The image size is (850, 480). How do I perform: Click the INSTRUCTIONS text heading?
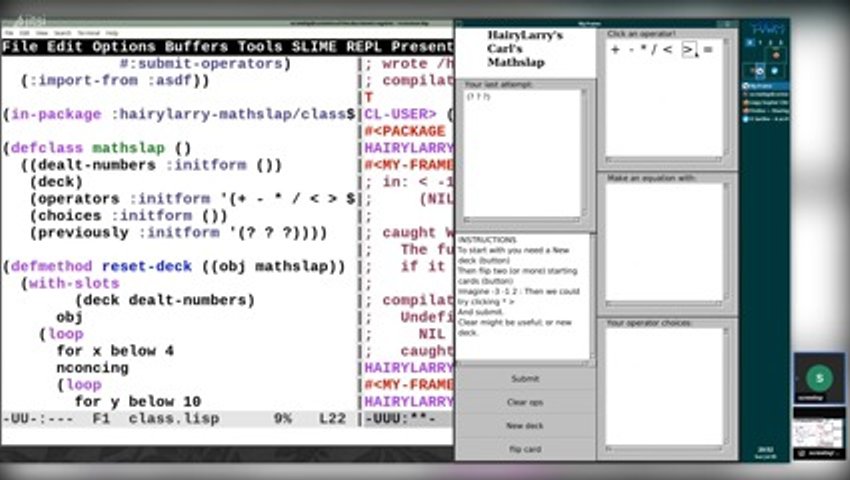[x=487, y=240]
